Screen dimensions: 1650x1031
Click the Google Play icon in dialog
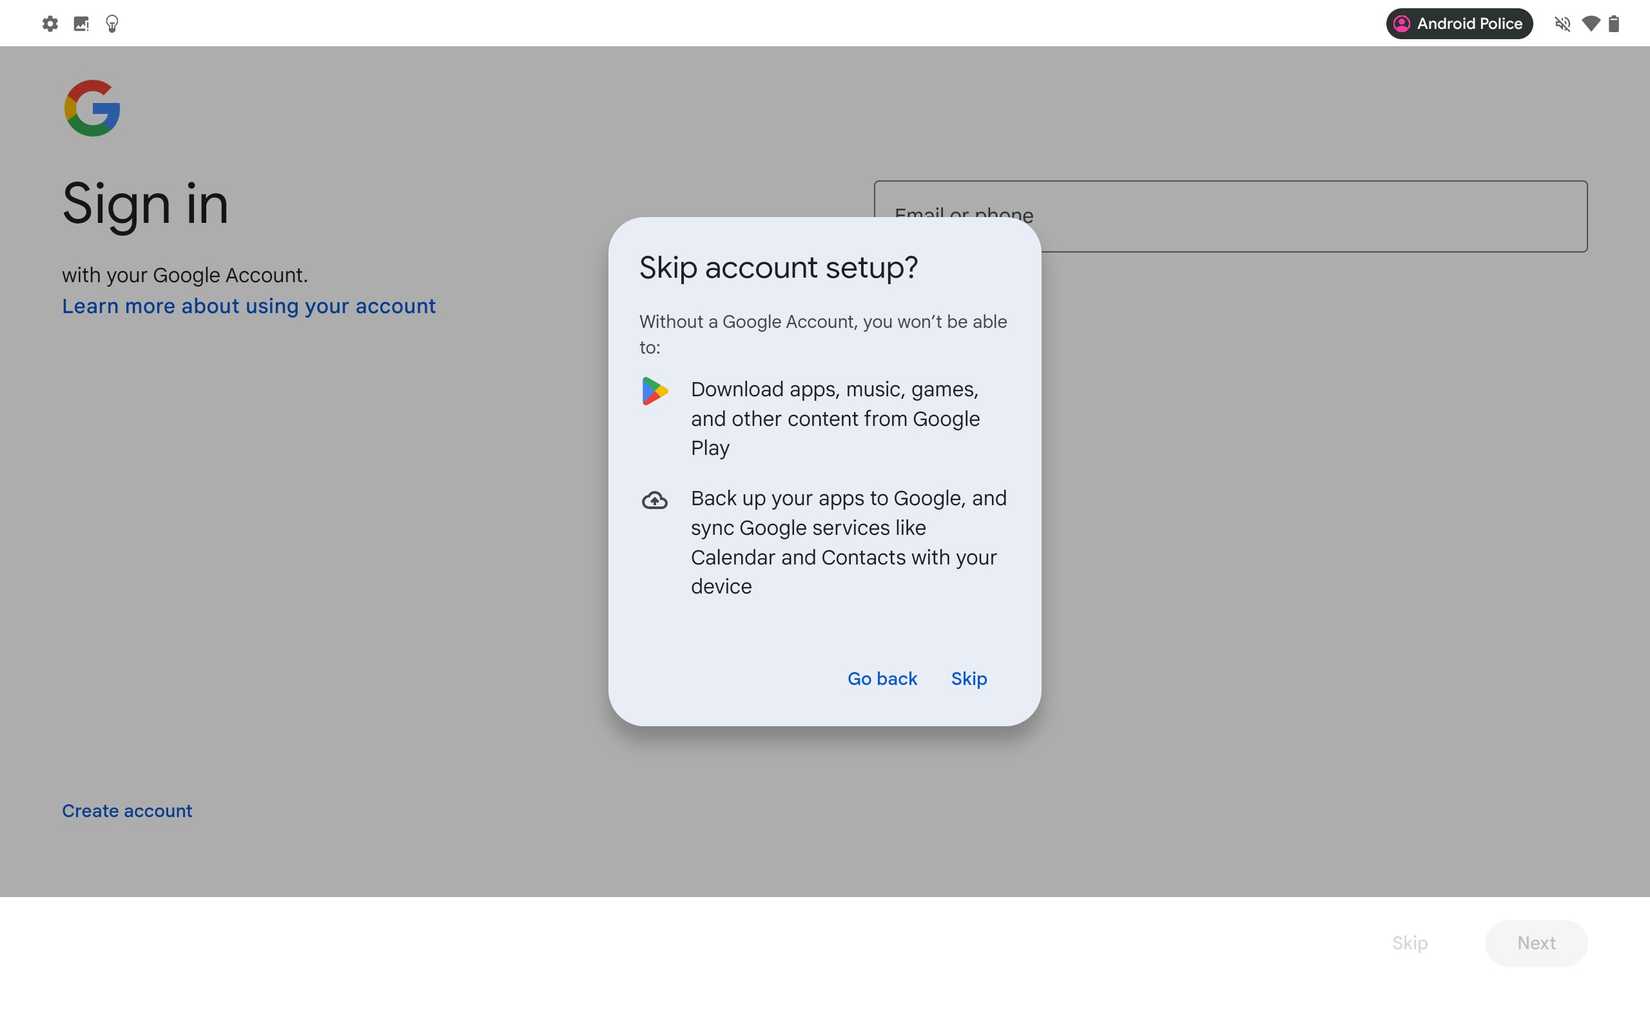(x=655, y=391)
